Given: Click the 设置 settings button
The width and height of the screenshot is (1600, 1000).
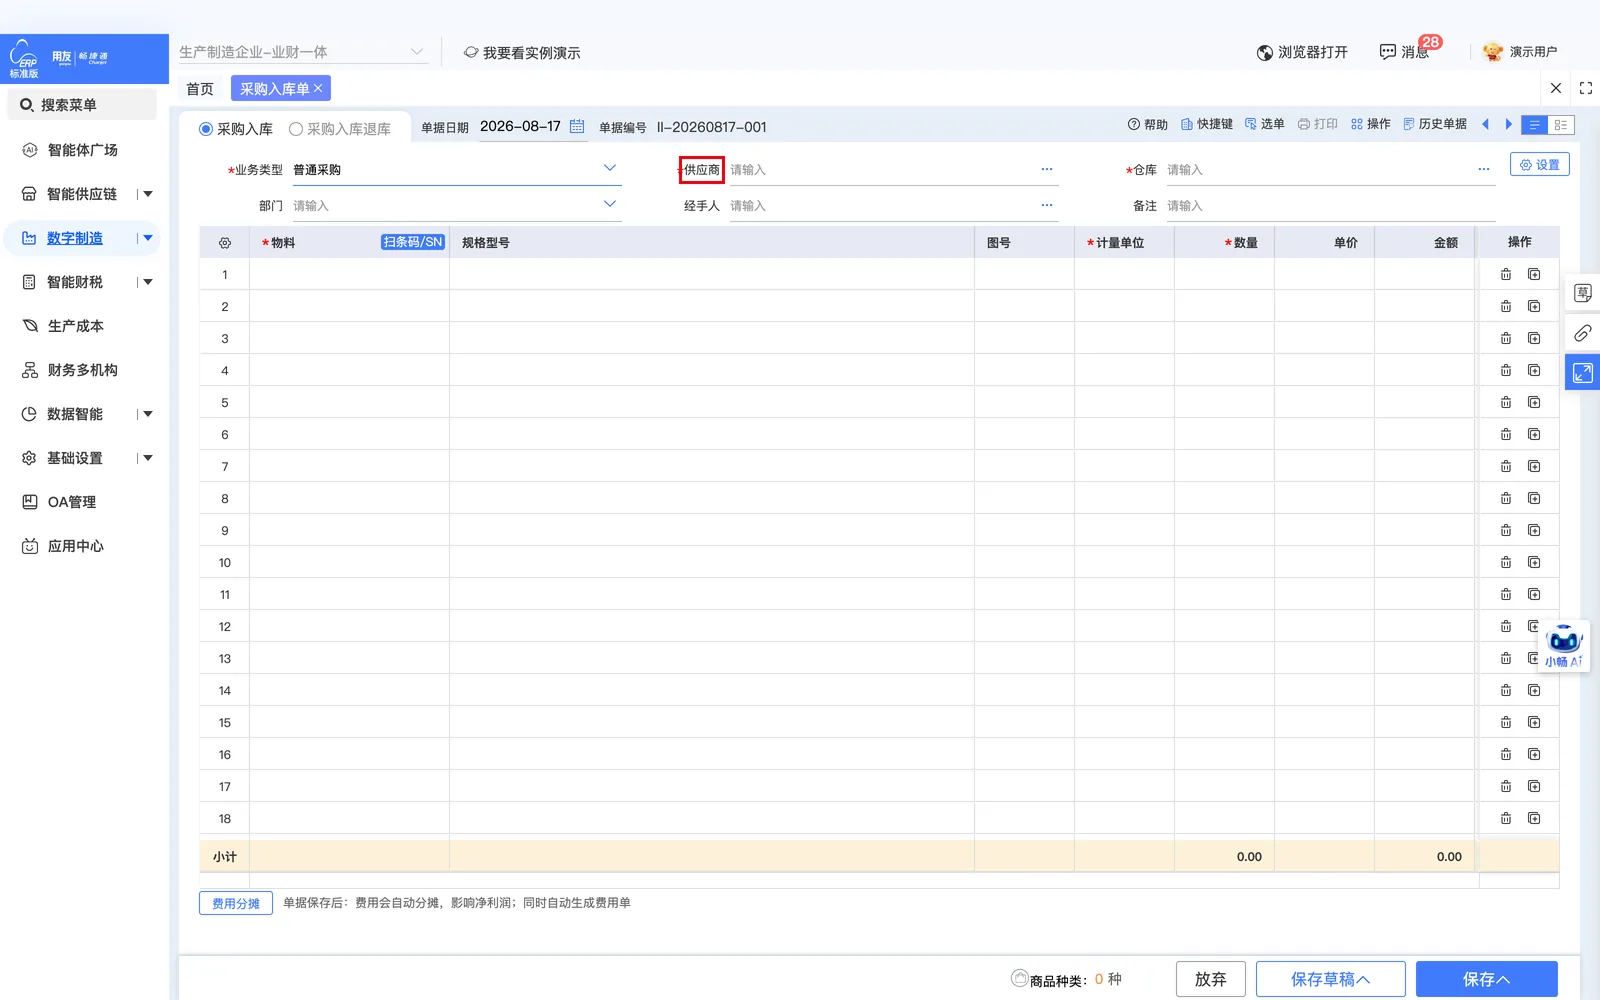Looking at the screenshot, I should click(1540, 165).
